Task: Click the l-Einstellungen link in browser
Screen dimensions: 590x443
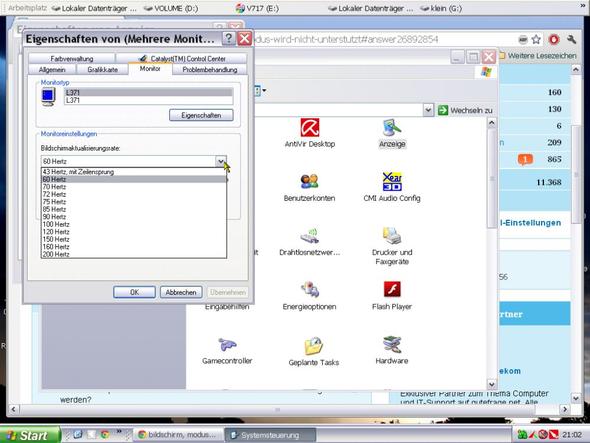Action: [x=531, y=223]
